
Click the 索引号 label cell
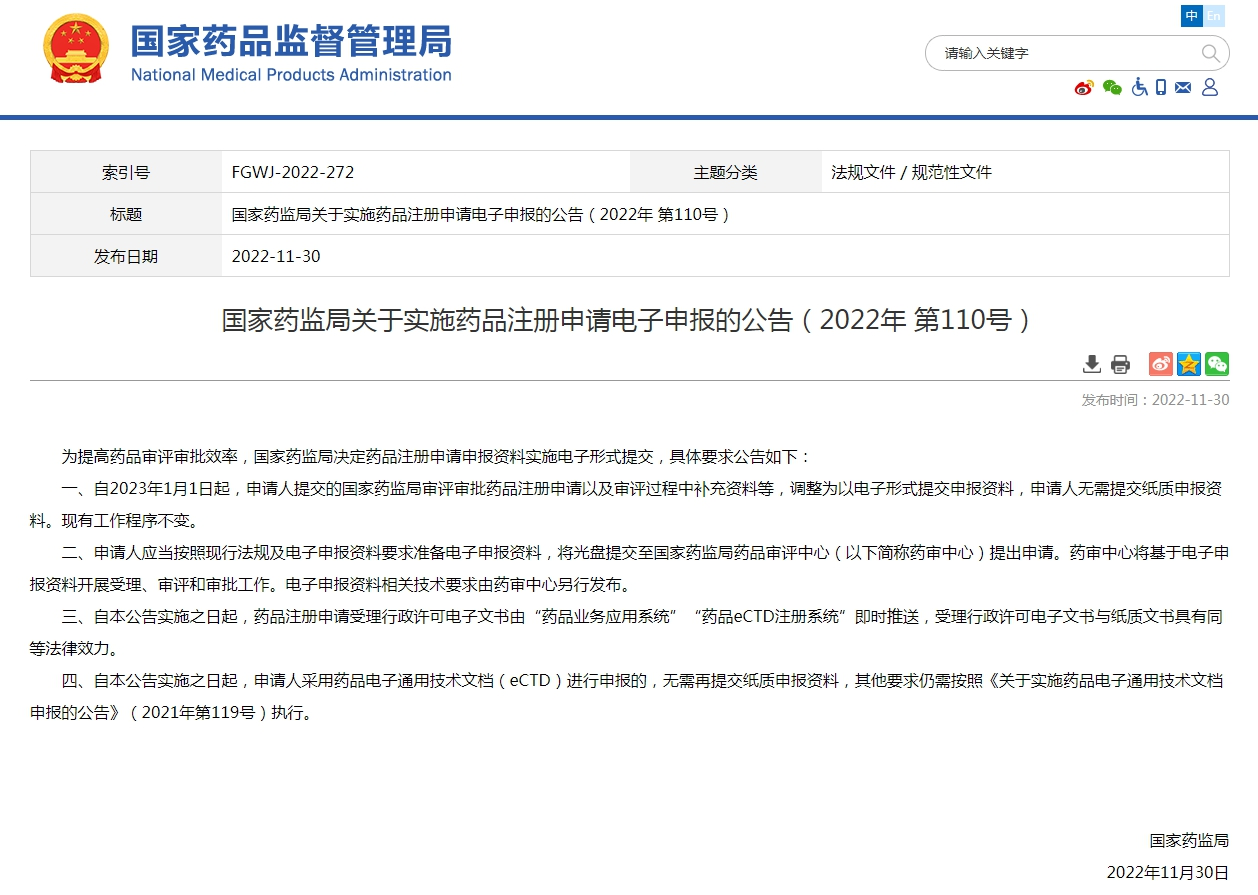coord(126,172)
